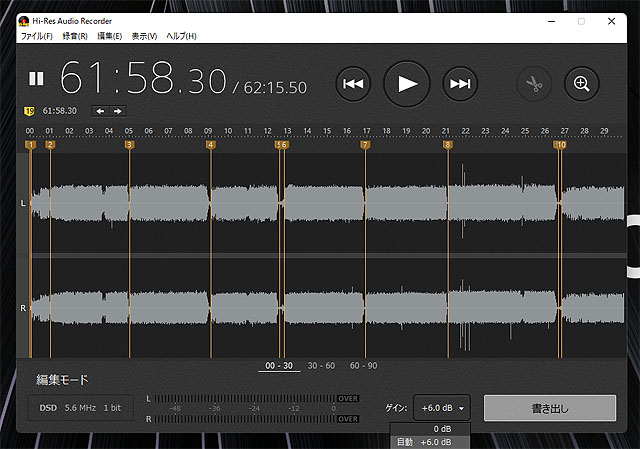
Task: Open the ファイル(F) menu
Action: [38, 36]
